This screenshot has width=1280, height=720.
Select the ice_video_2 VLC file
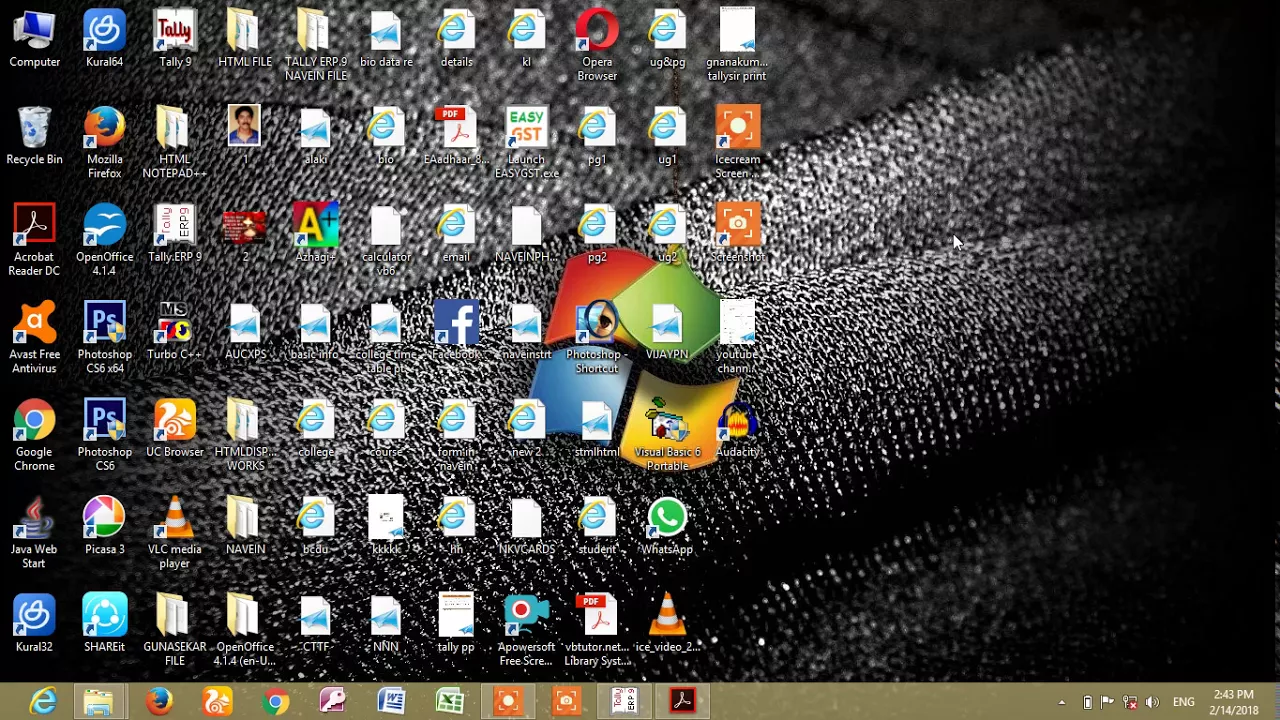pyautogui.click(x=667, y=624)
